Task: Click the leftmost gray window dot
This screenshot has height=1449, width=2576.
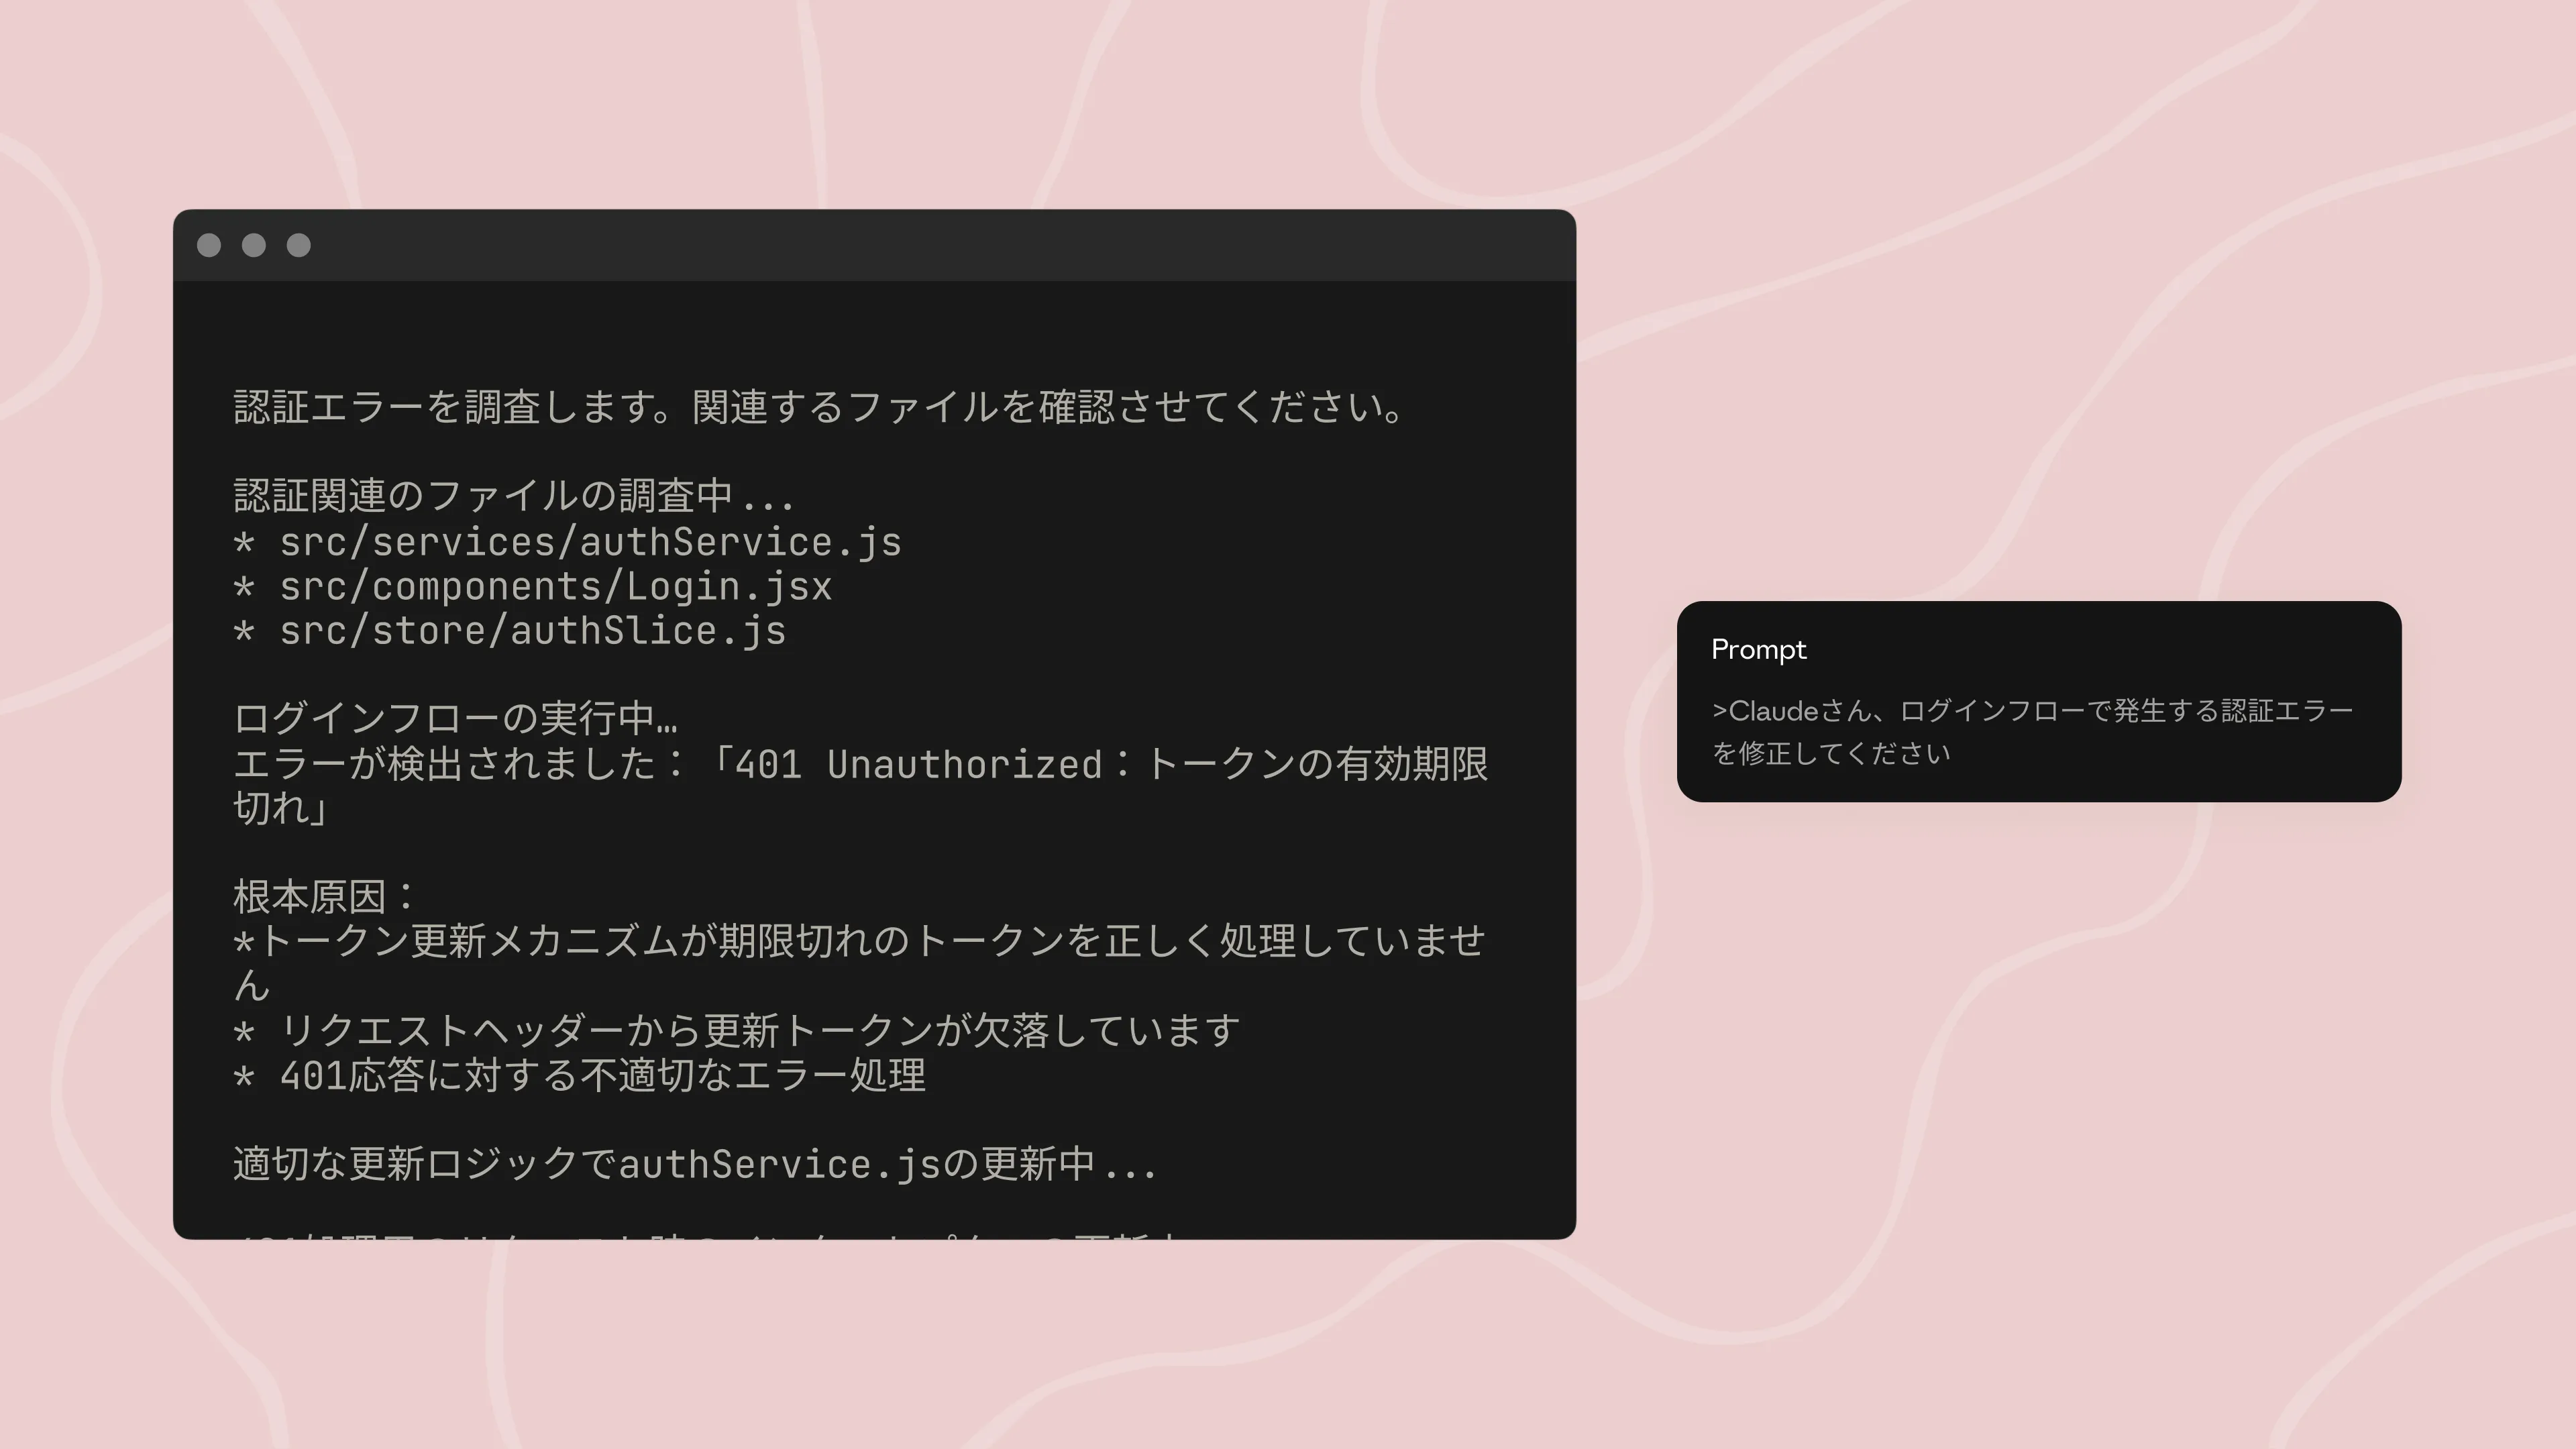Action: 209,245
